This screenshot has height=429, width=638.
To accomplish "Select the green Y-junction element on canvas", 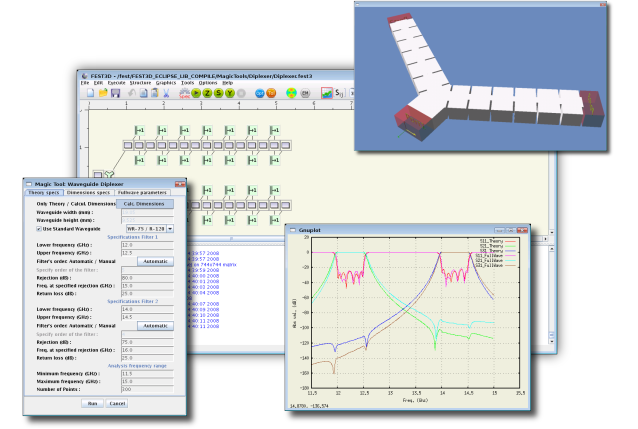I will [x=109, y=175].
